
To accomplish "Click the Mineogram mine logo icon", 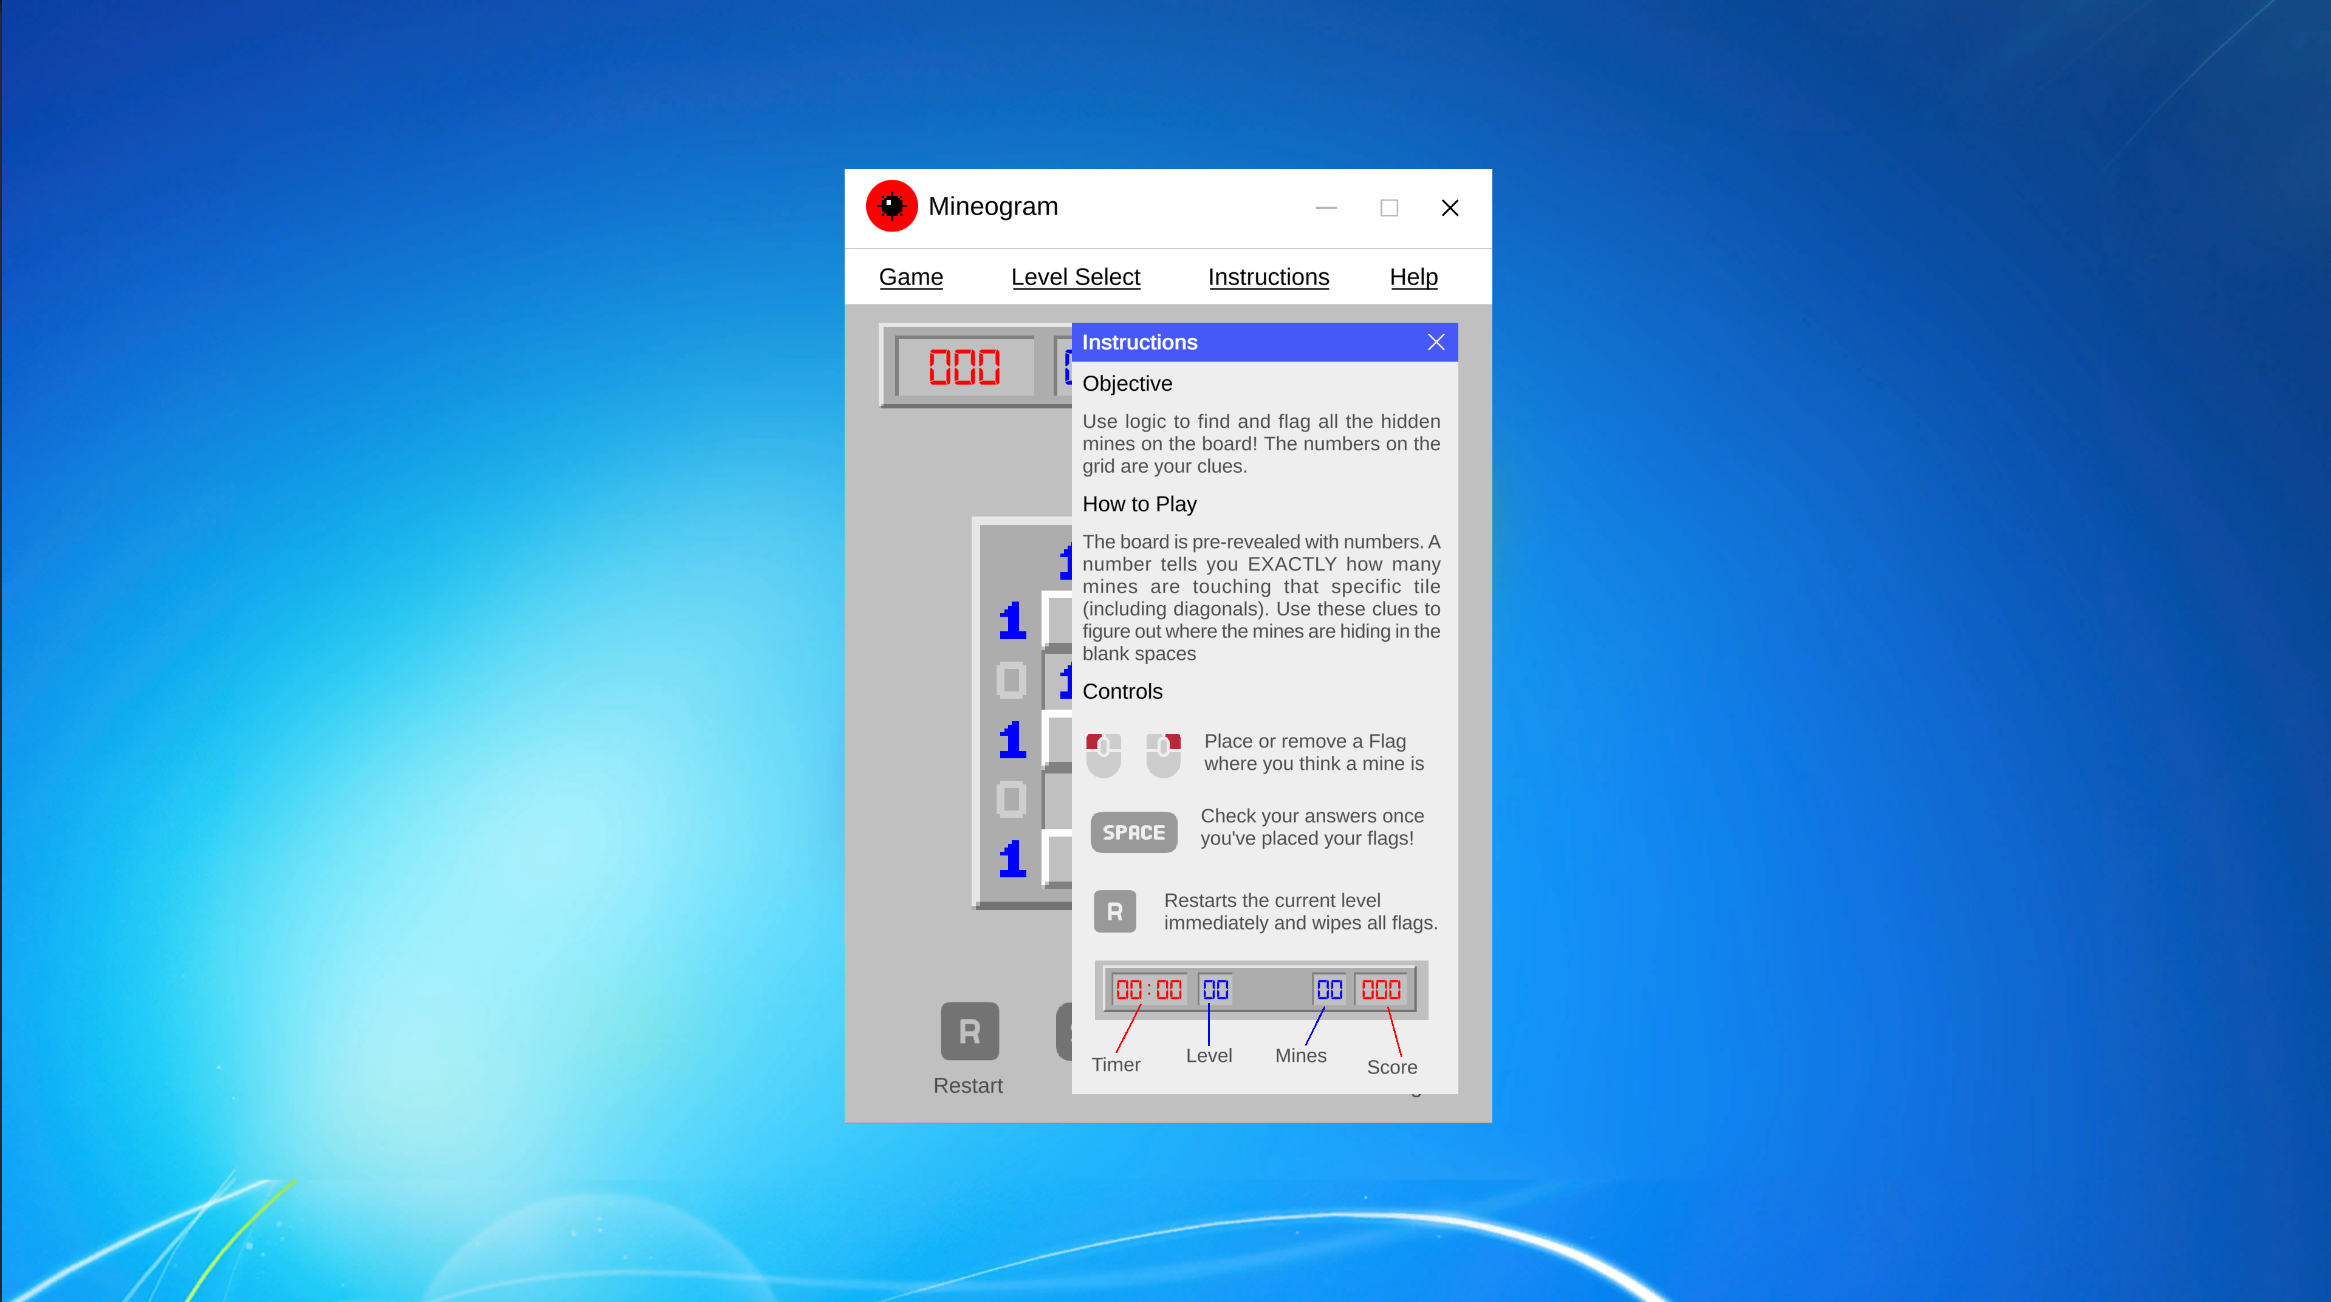I will (891, 206).
